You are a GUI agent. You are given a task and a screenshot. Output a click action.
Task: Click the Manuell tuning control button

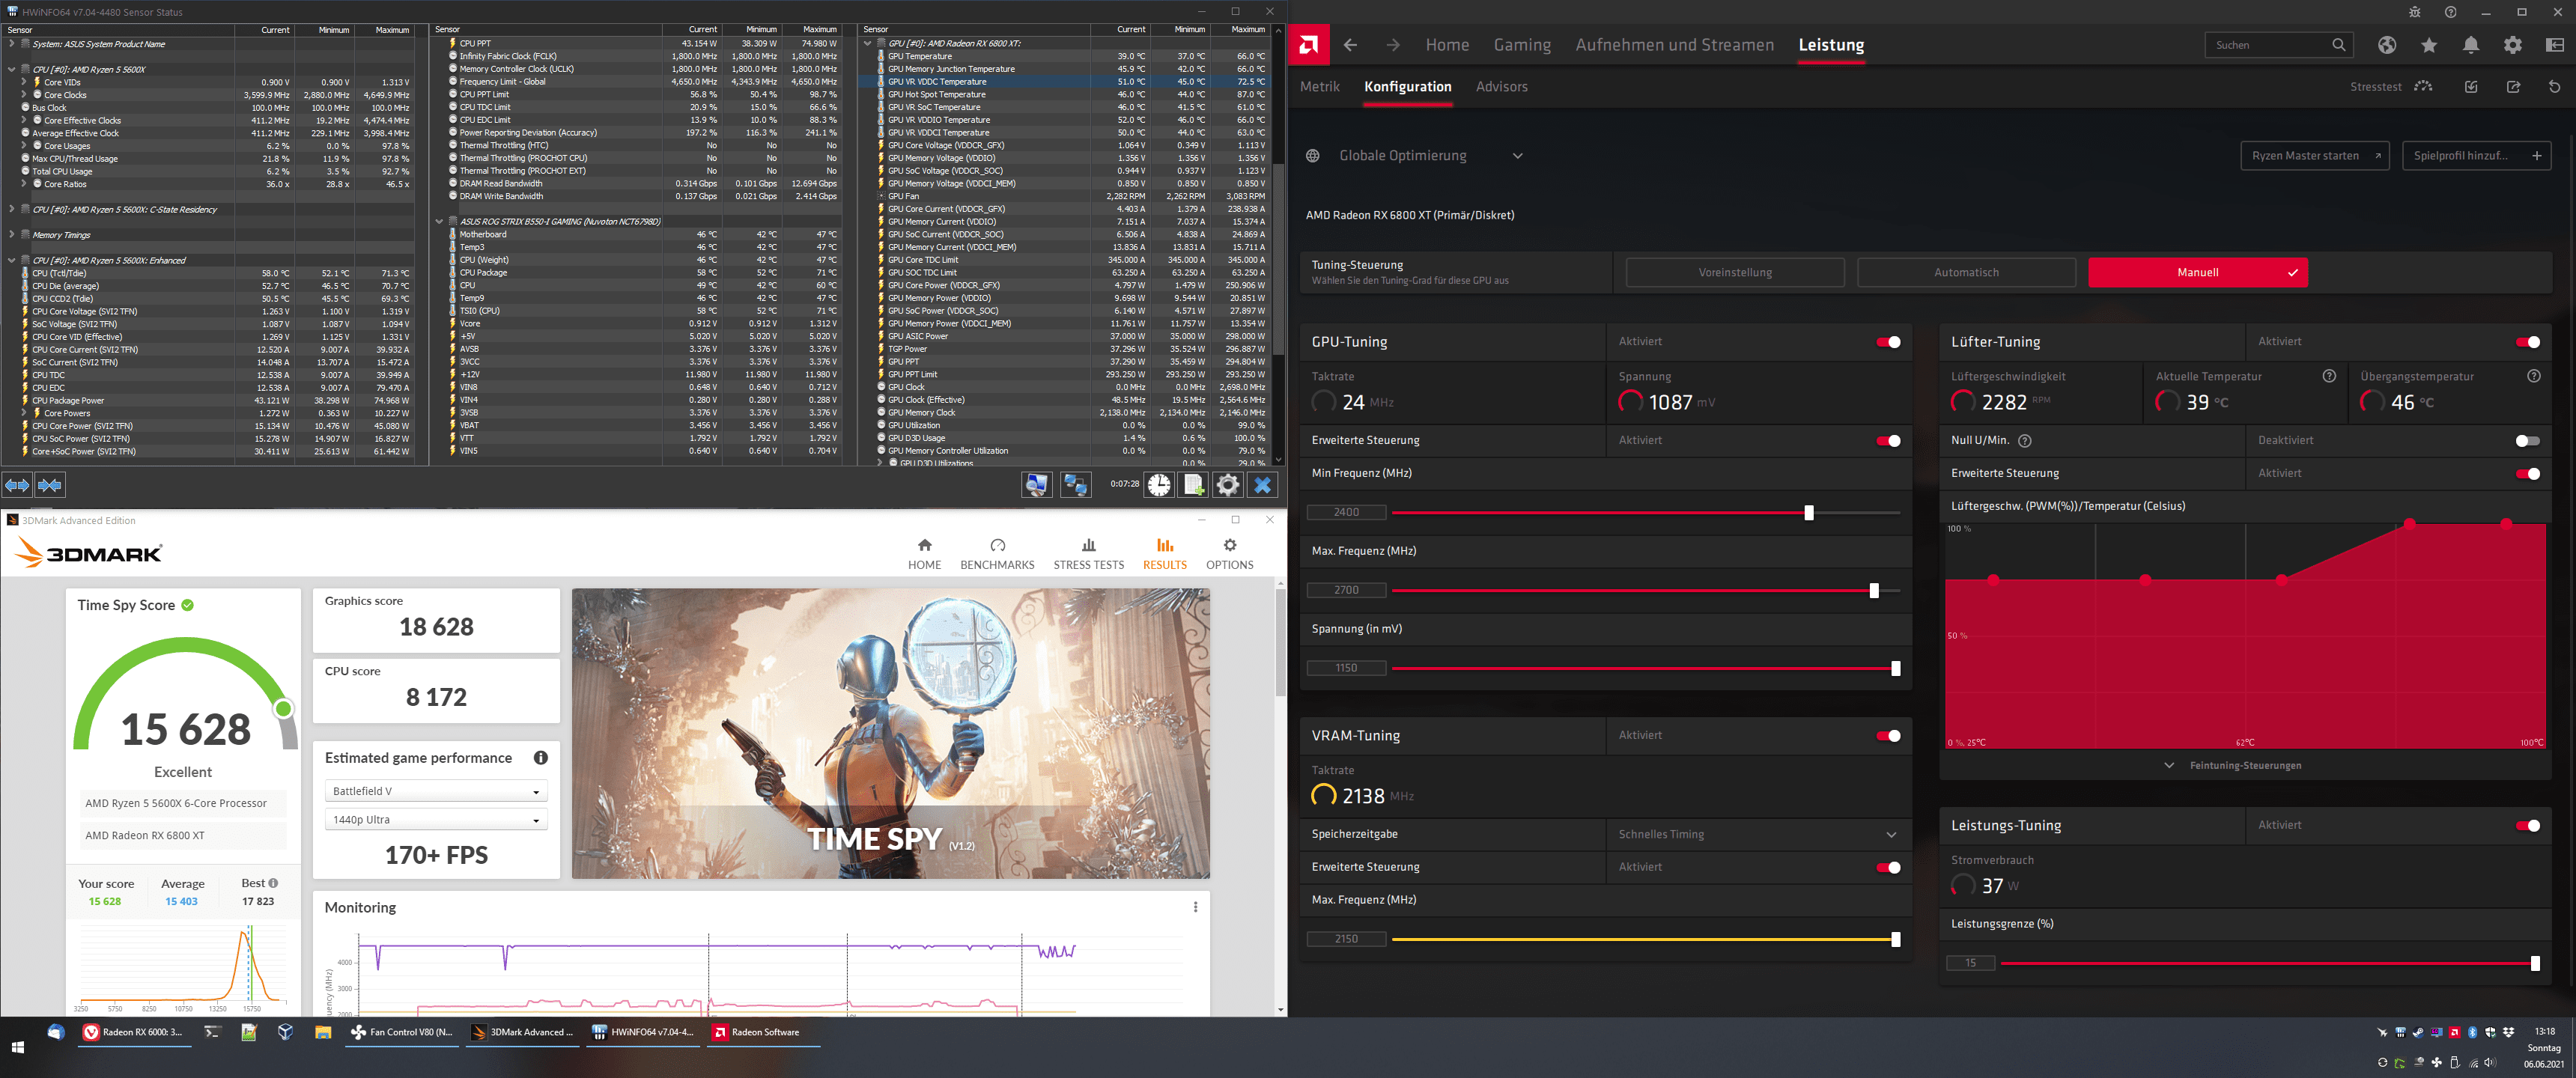point(2197,273)
